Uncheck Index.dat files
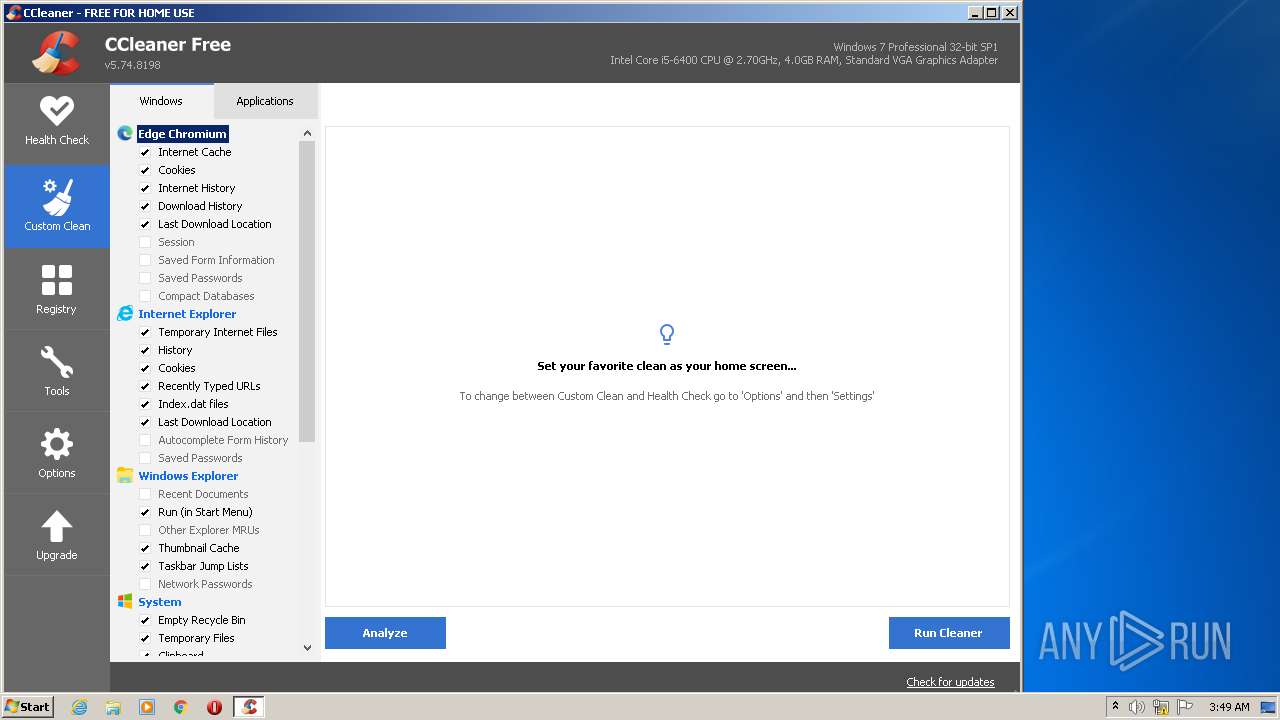 pos(145,404)
